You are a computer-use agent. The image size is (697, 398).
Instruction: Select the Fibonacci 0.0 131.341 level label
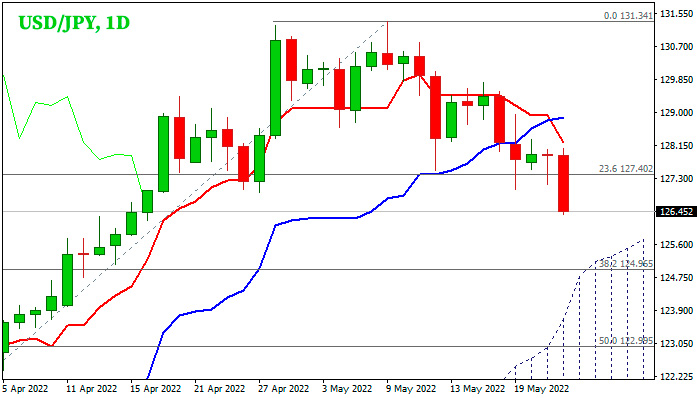628,16
